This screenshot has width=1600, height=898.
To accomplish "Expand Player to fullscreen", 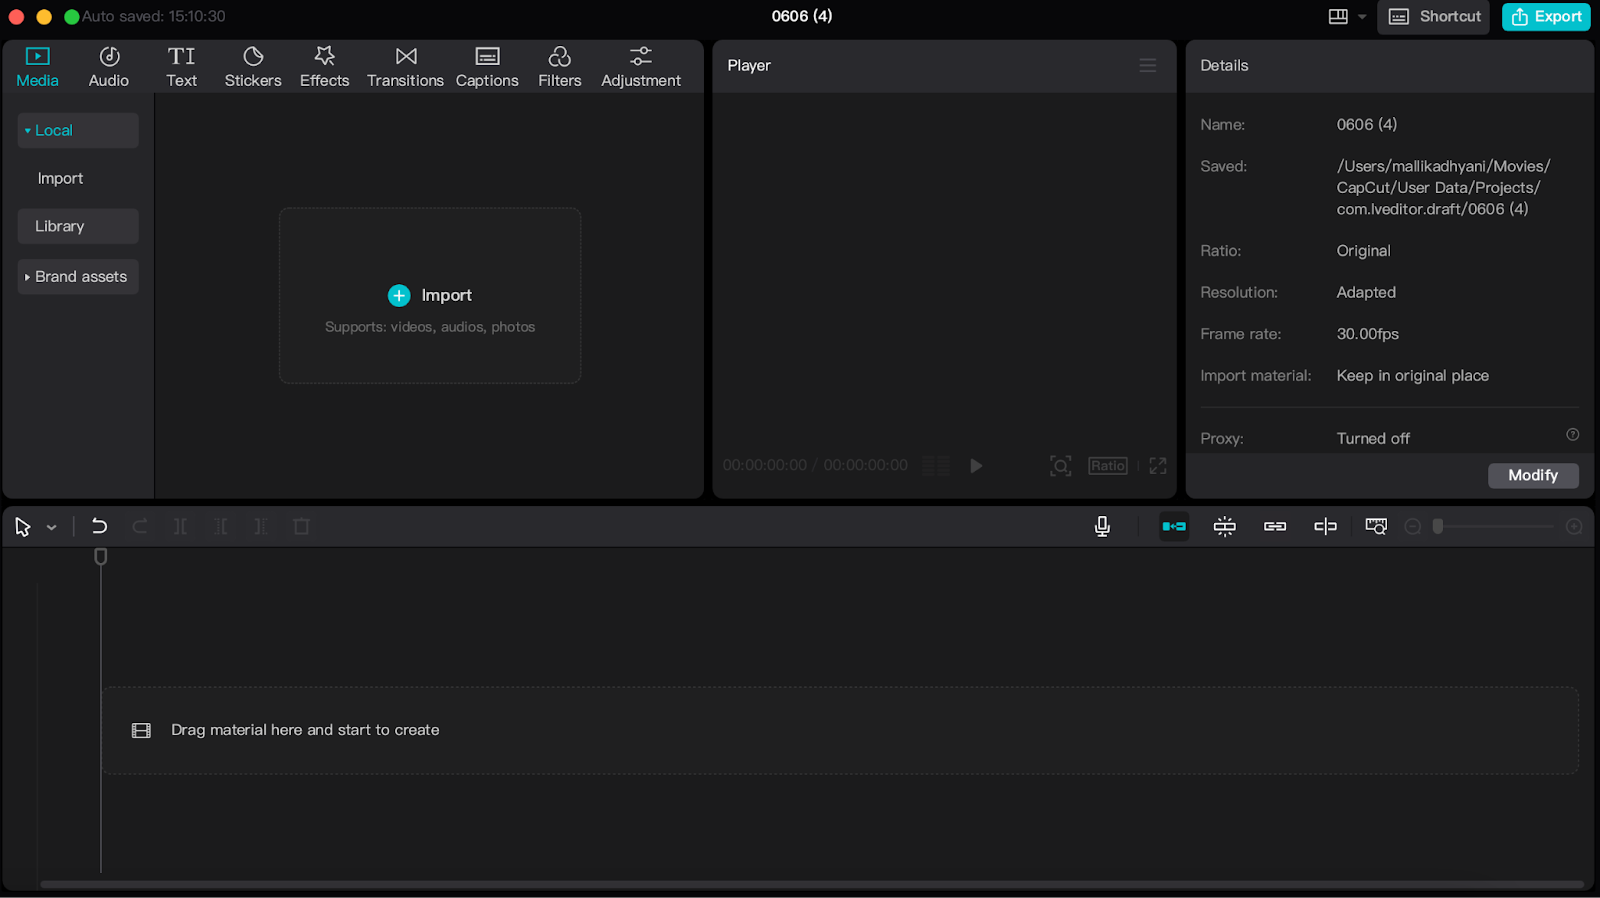I will pyautogui.click(x=1158, y=466).
